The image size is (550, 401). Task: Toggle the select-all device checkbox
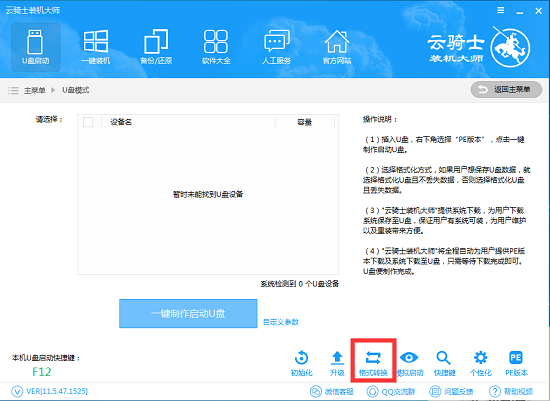[x=88, y=122]
